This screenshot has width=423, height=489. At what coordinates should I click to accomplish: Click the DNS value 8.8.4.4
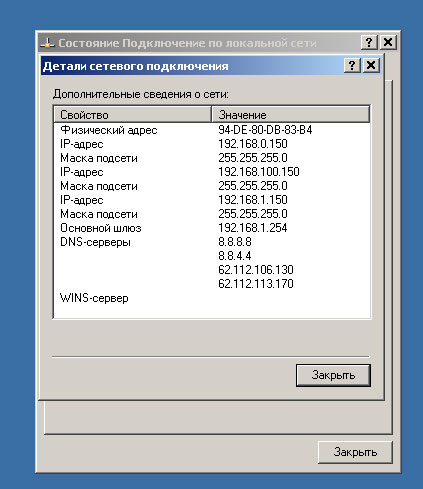(235, 256)
